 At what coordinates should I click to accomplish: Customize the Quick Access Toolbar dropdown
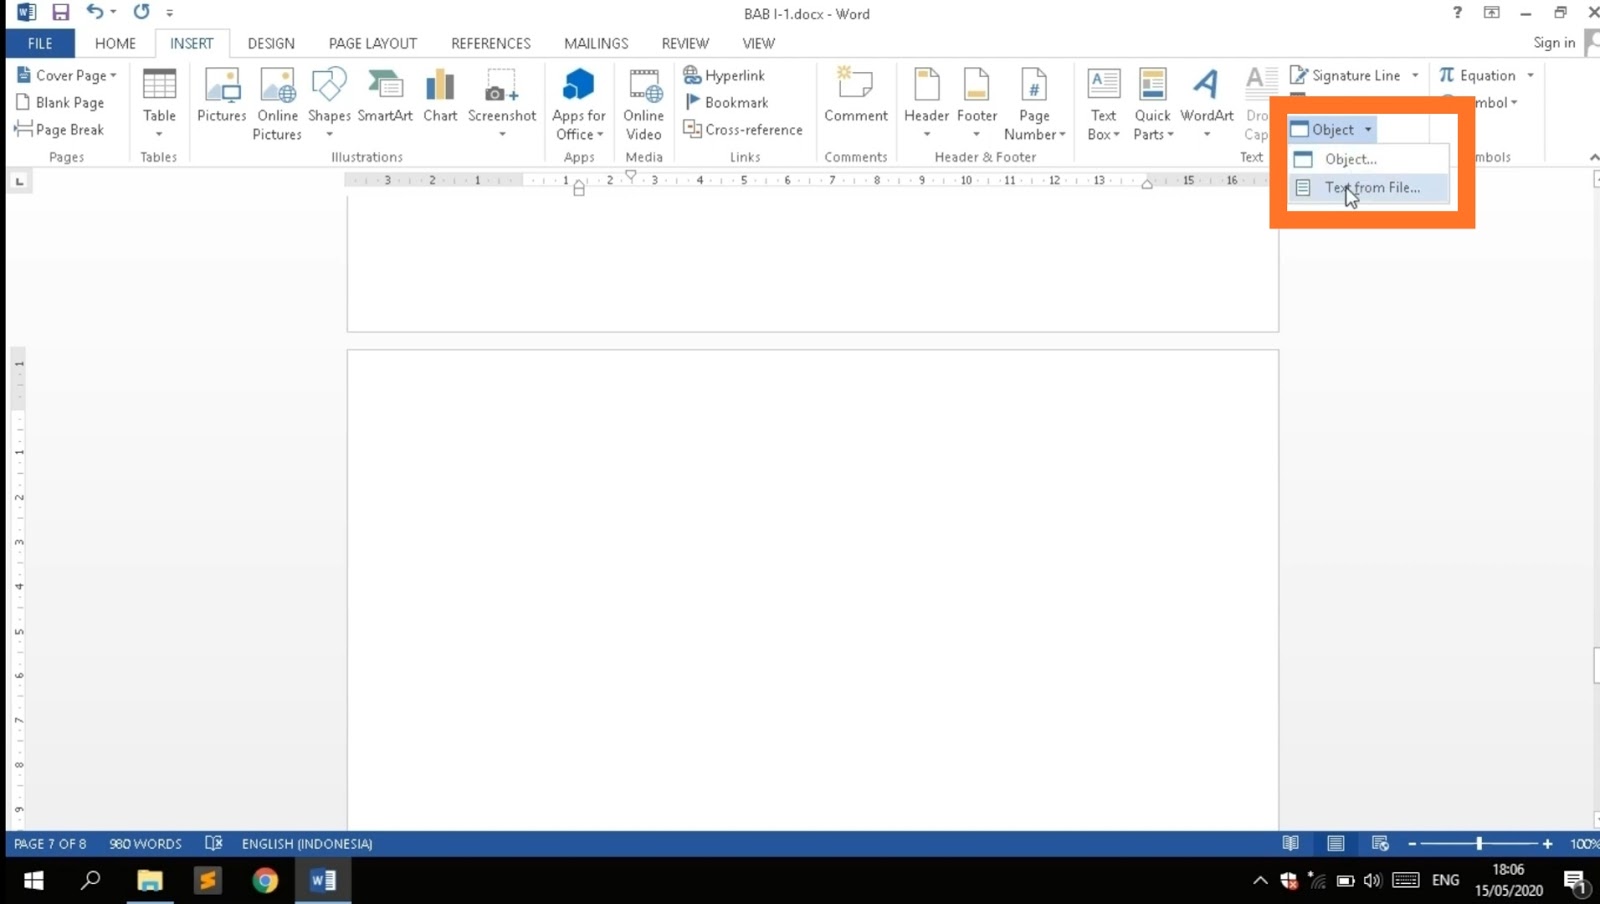point(170,13)
